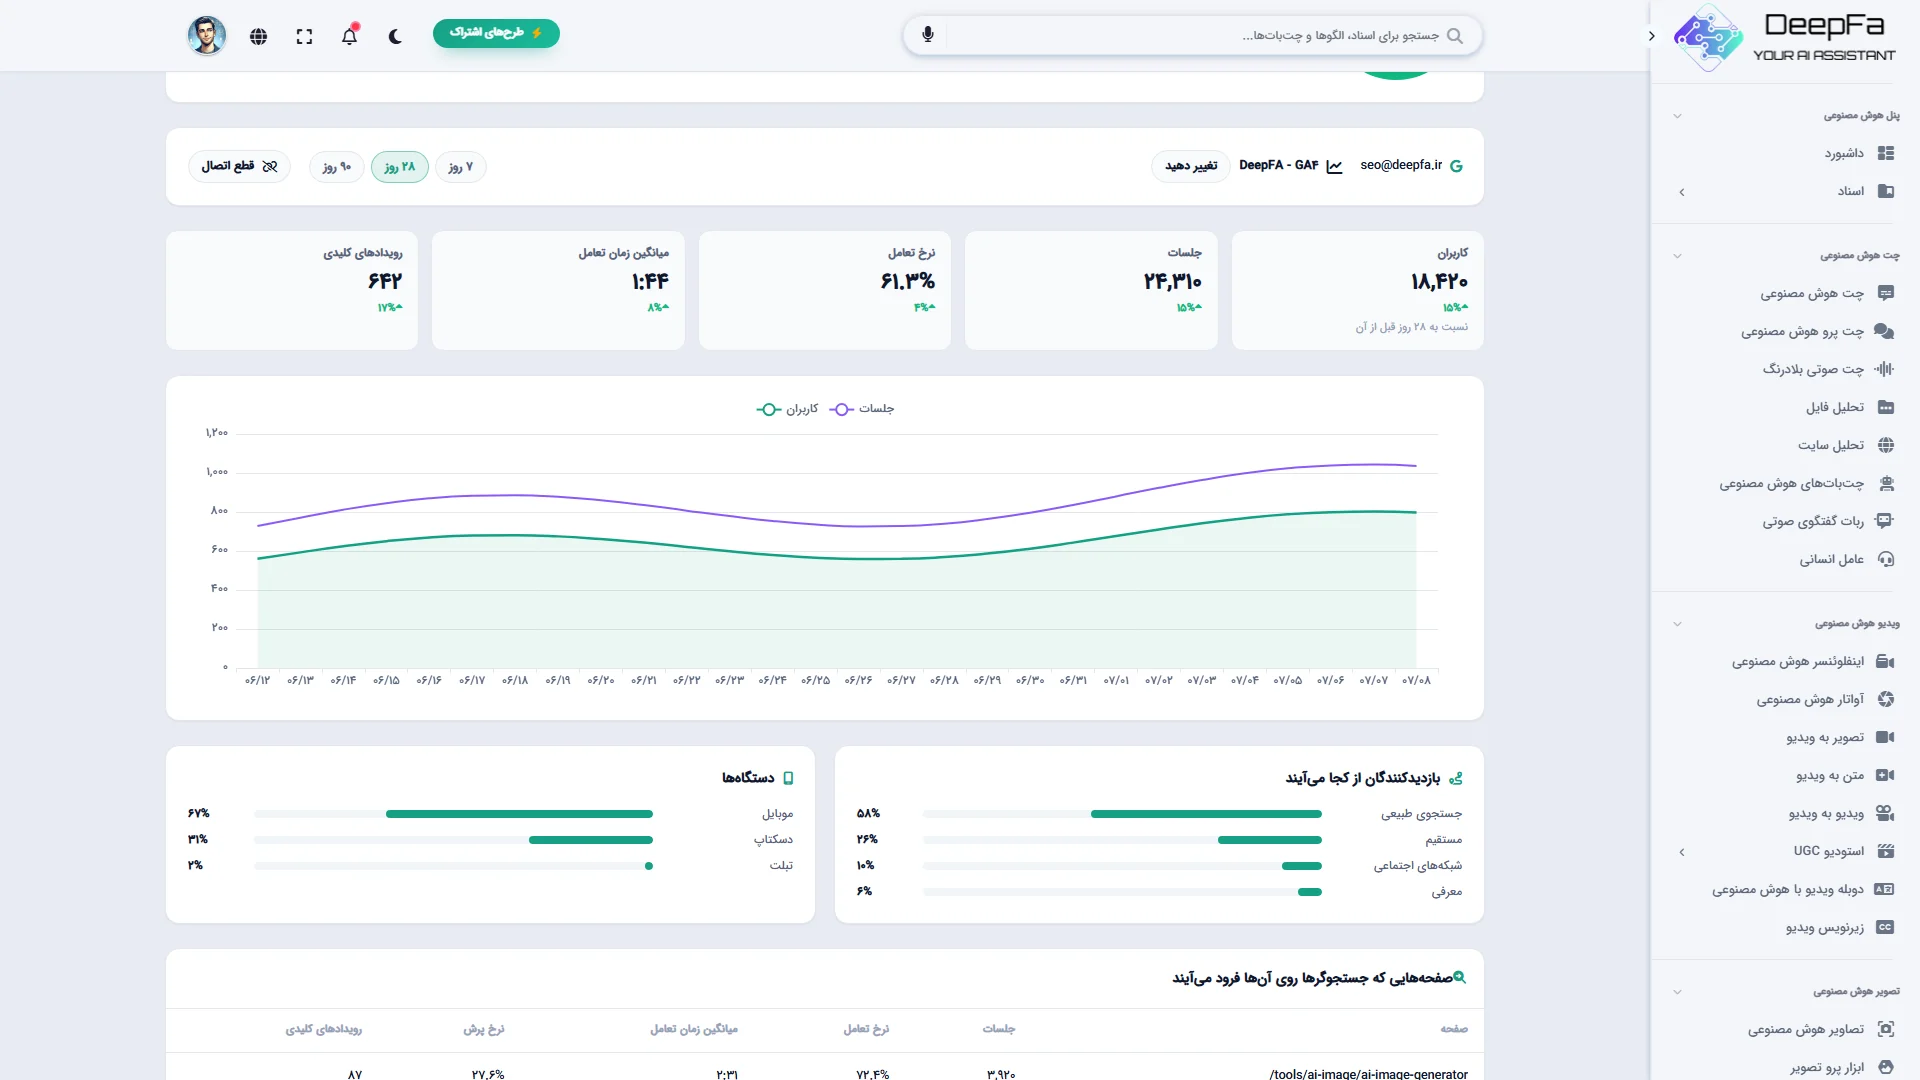Enter fullscreen mode icon
The width and height of the screenshot is (1920, 1080).
coord(304,36)
